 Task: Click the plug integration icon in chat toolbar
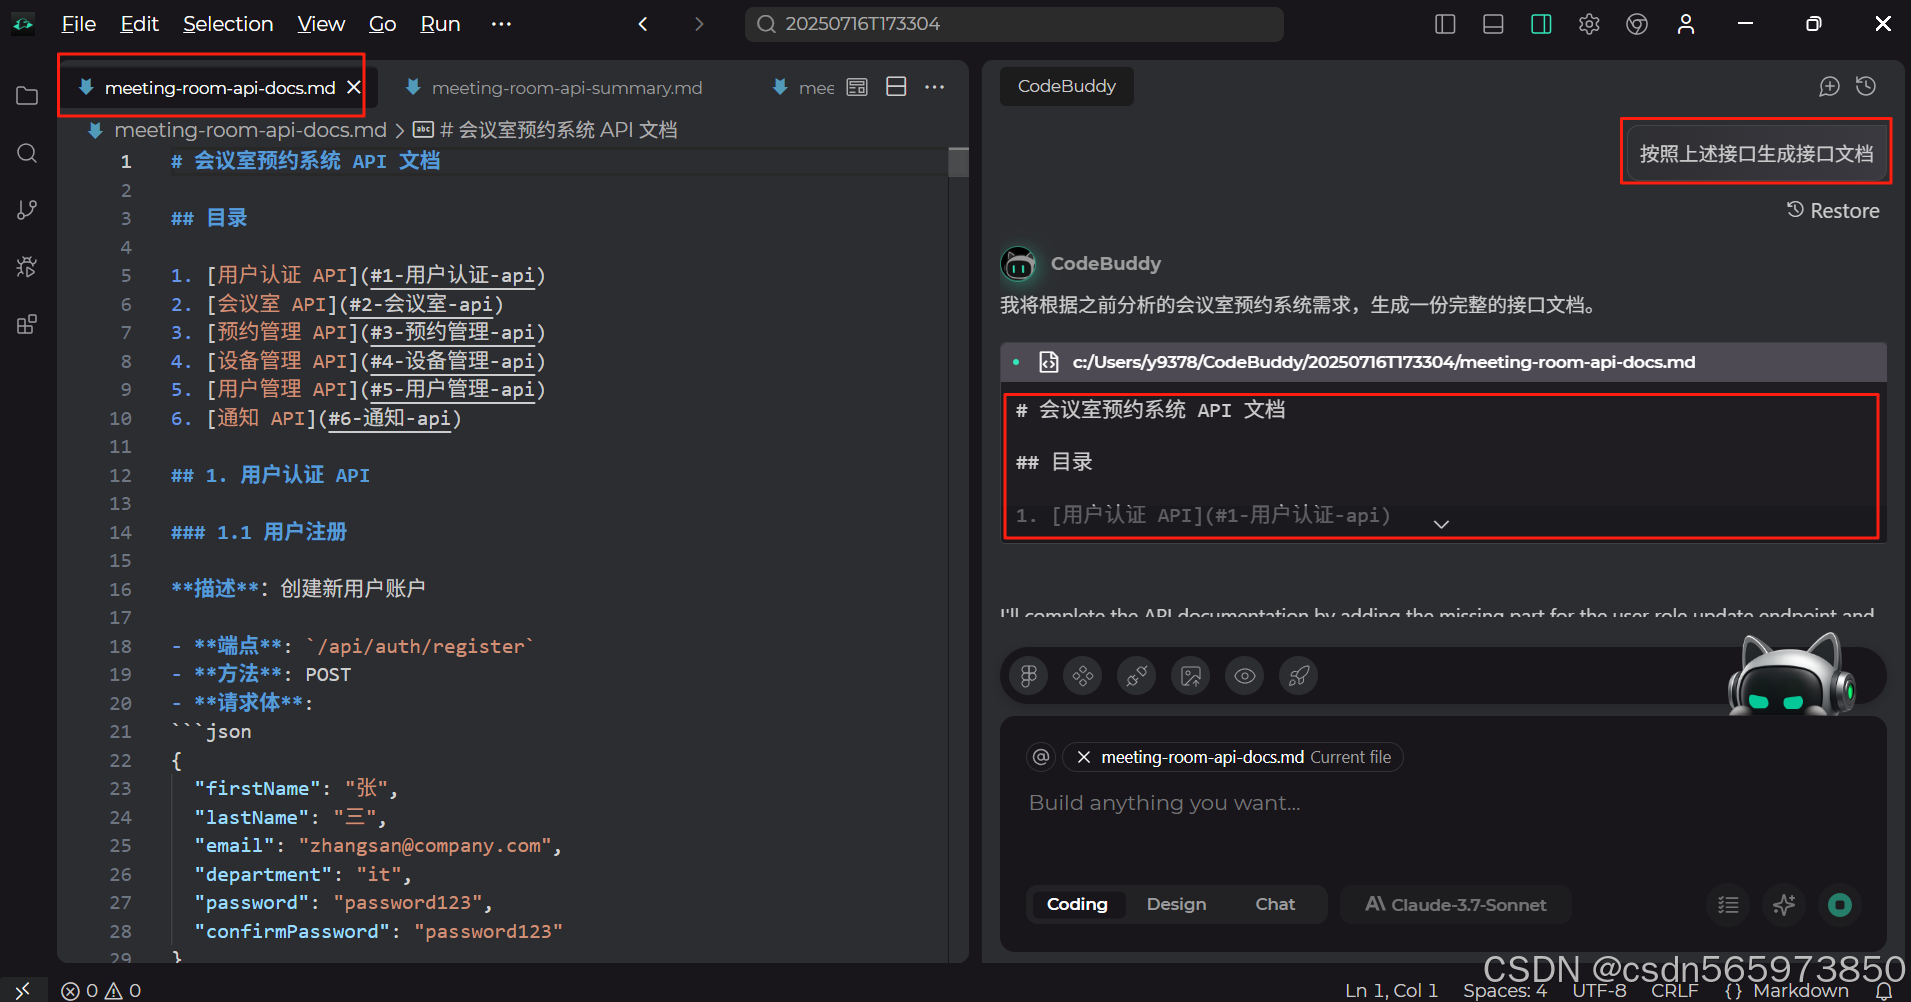pos(1136,677)
